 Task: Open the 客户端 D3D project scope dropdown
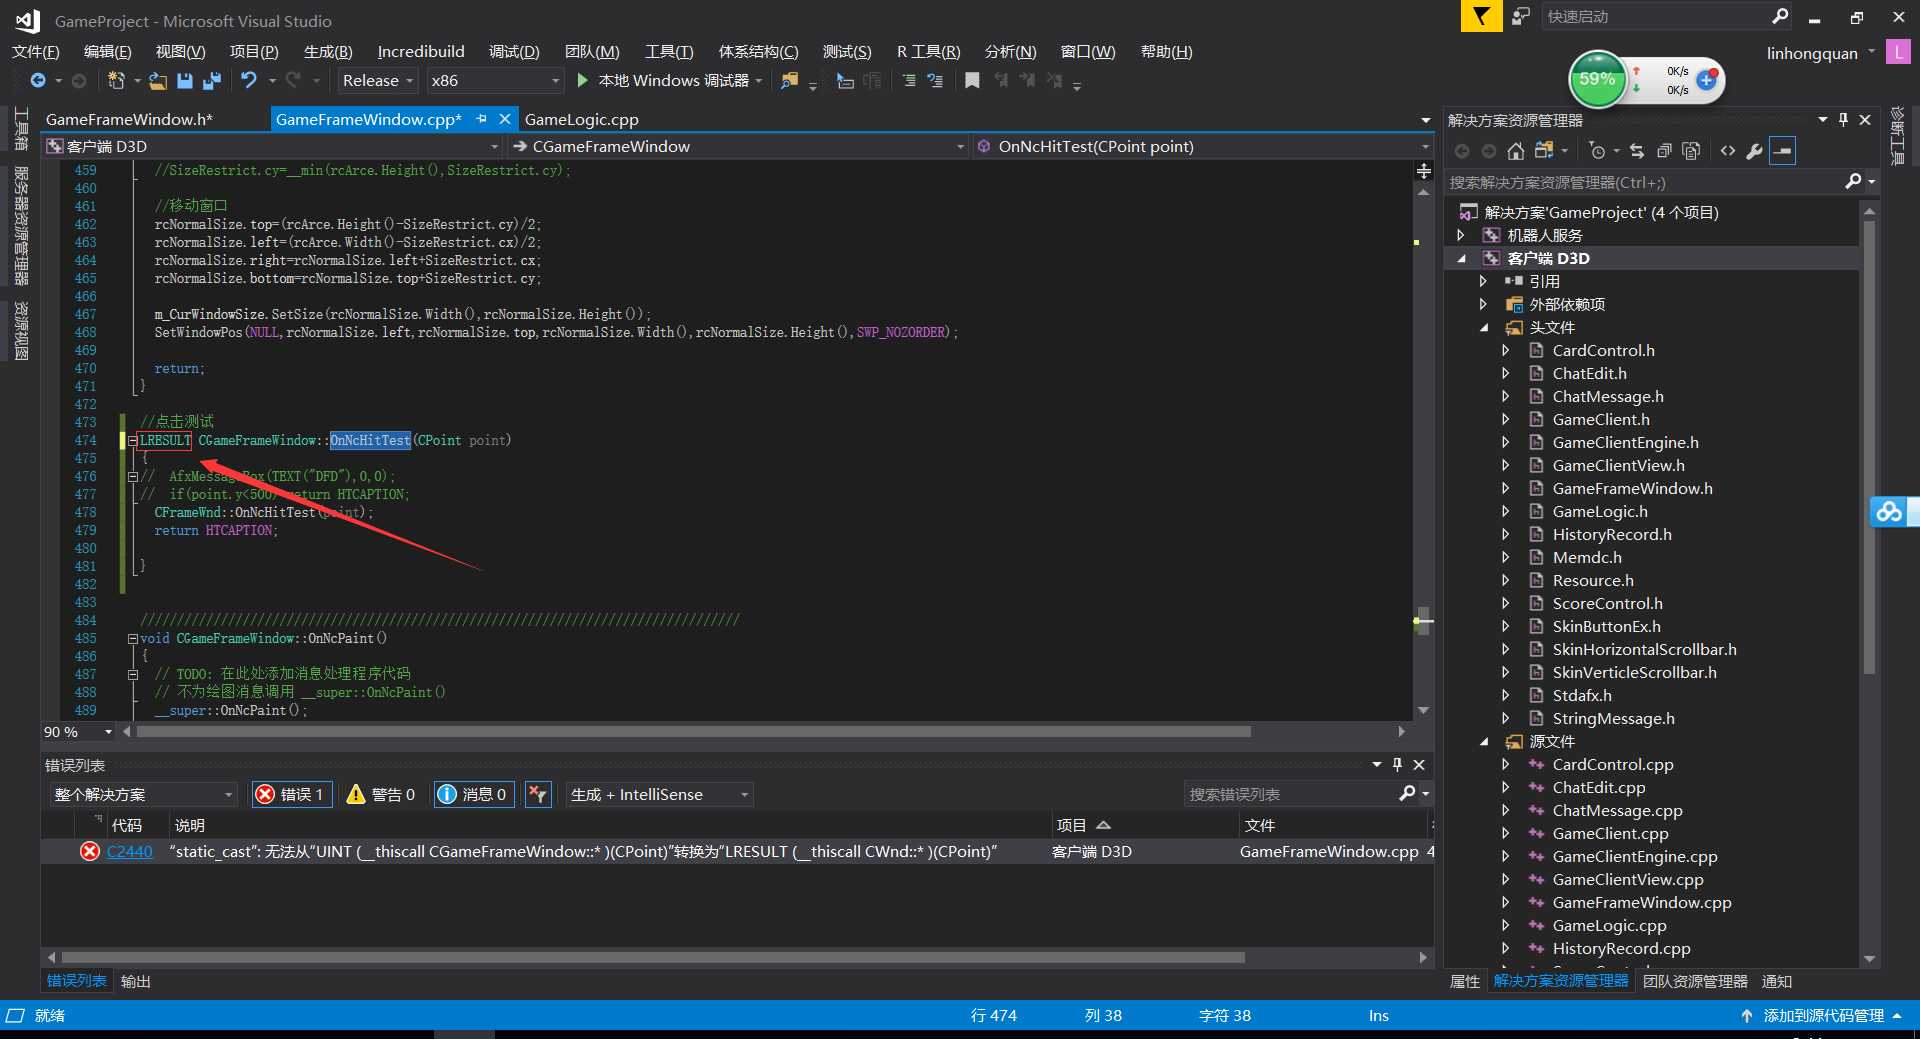tap(273, 146)
